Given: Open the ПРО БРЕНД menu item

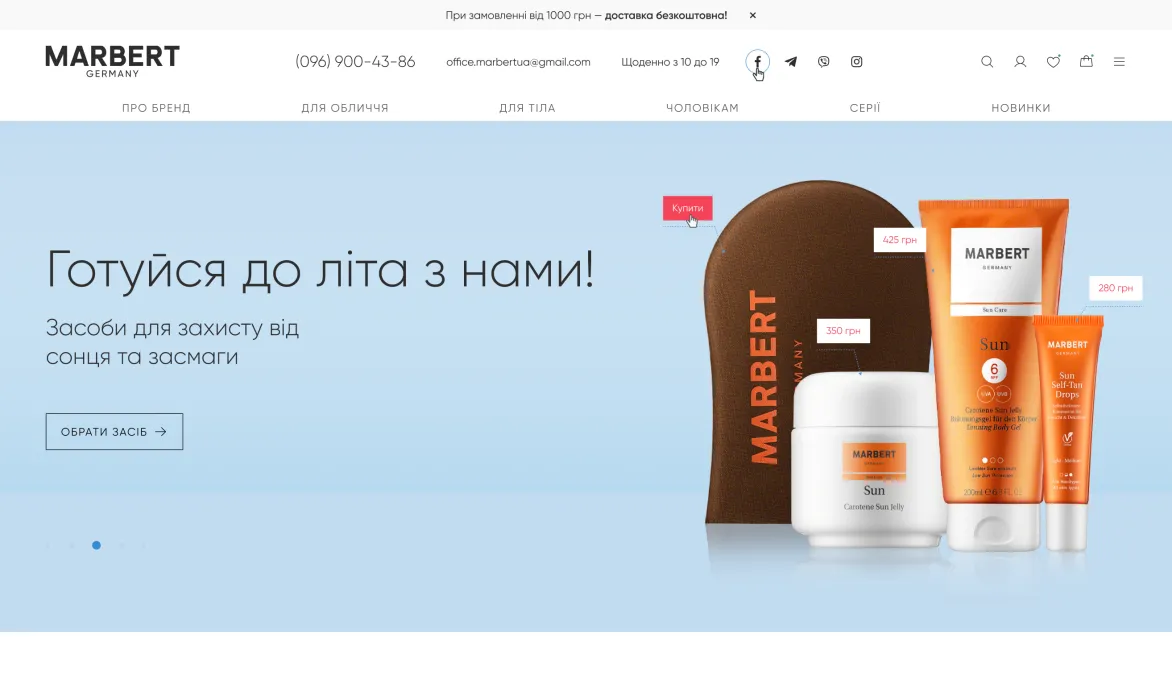Looking at the screenshot, I should pos(156,108).
